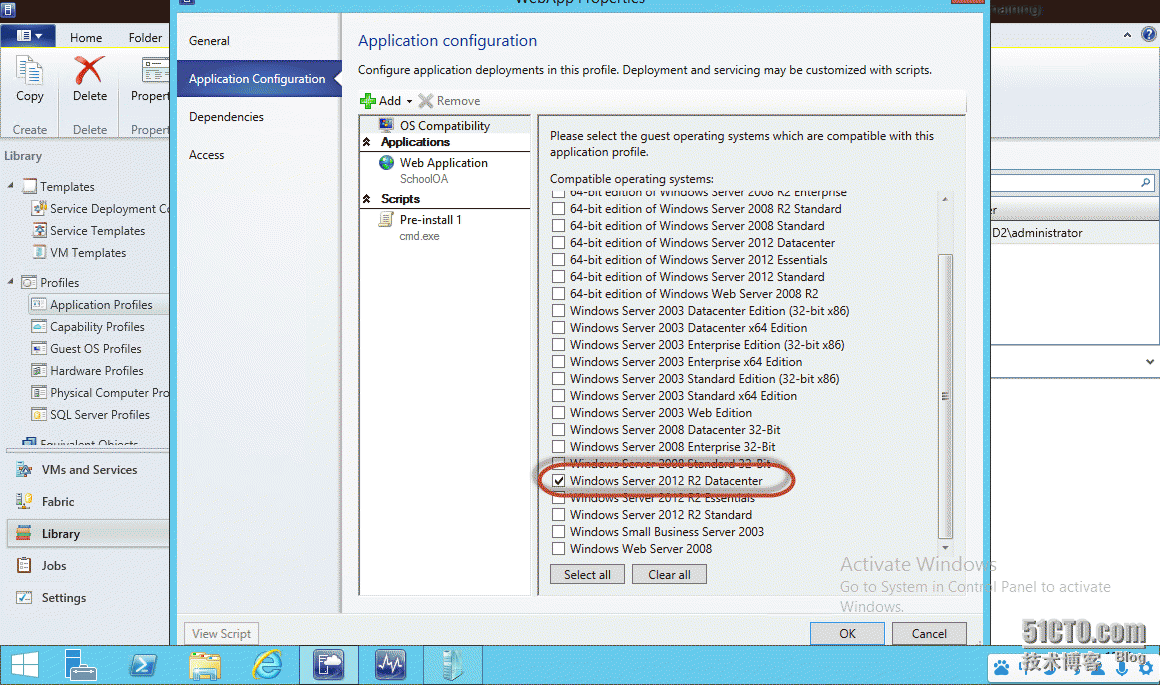Click the help question mark icon

pos(1149,34)
